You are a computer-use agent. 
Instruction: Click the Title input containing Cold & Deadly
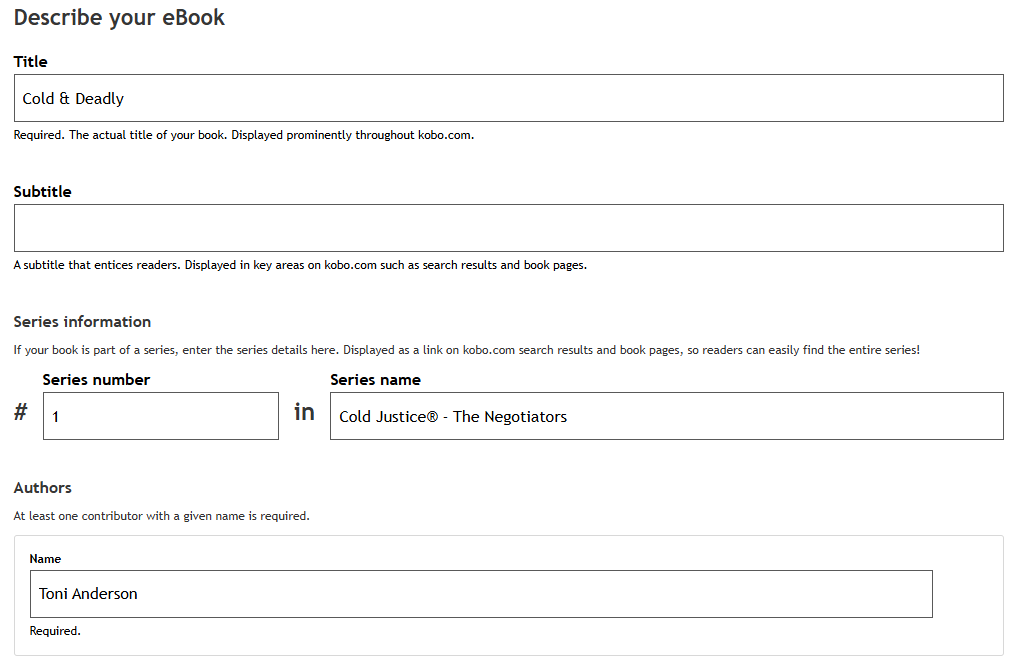click(x=508, y=98)
